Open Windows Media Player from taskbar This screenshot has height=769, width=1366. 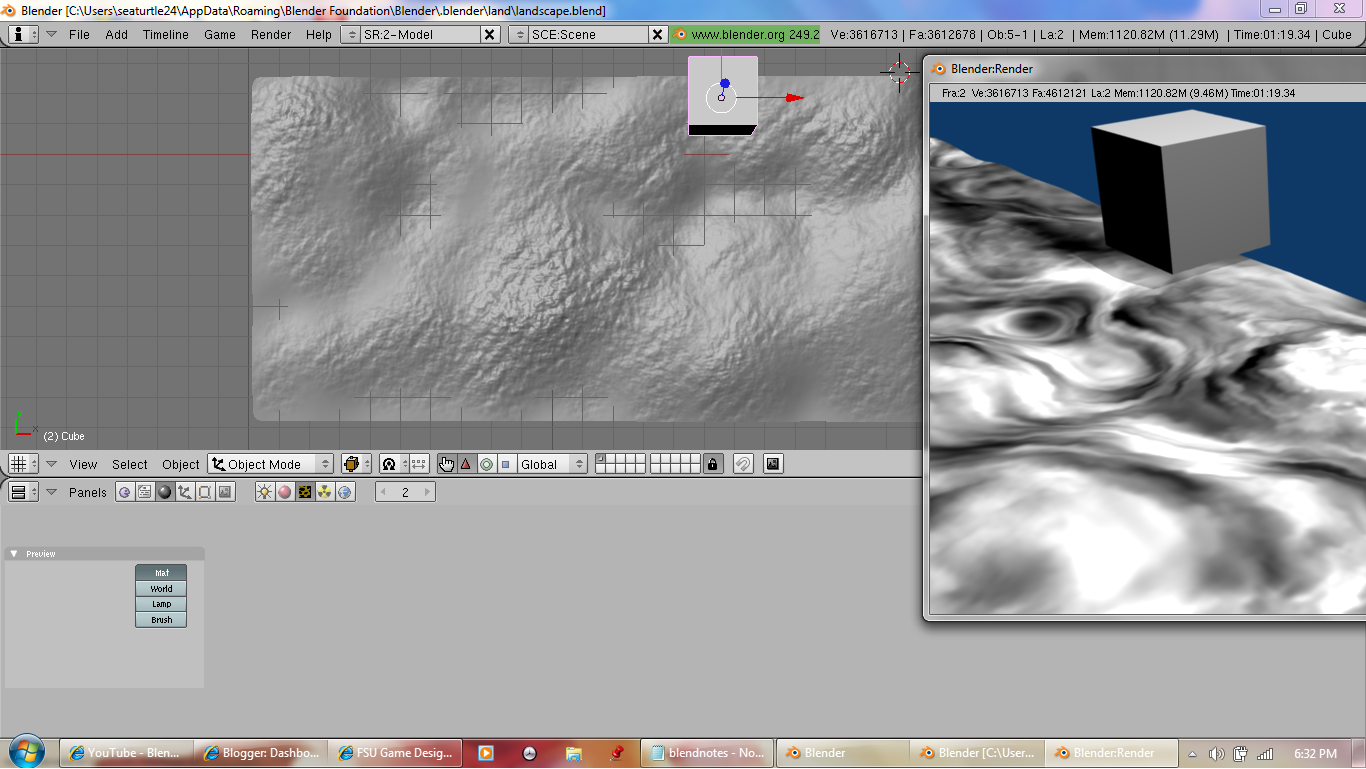(485, 753)
